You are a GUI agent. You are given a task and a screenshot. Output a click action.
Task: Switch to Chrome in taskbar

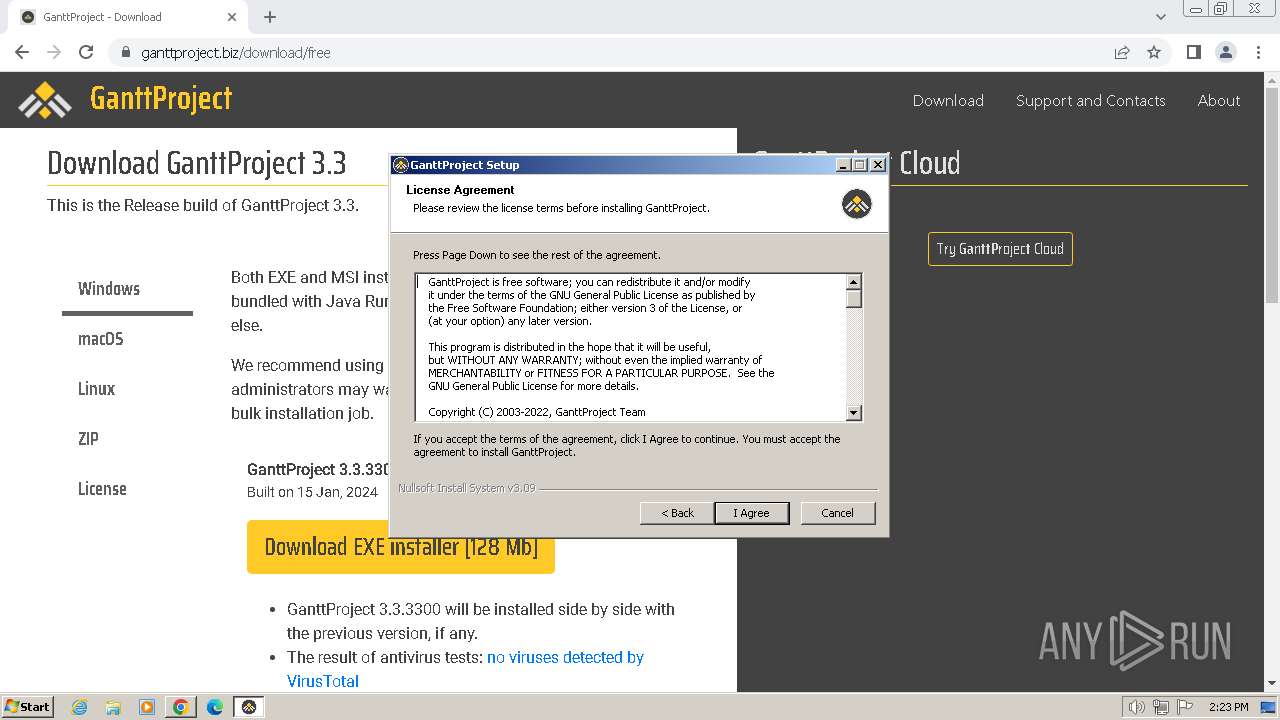181,707
